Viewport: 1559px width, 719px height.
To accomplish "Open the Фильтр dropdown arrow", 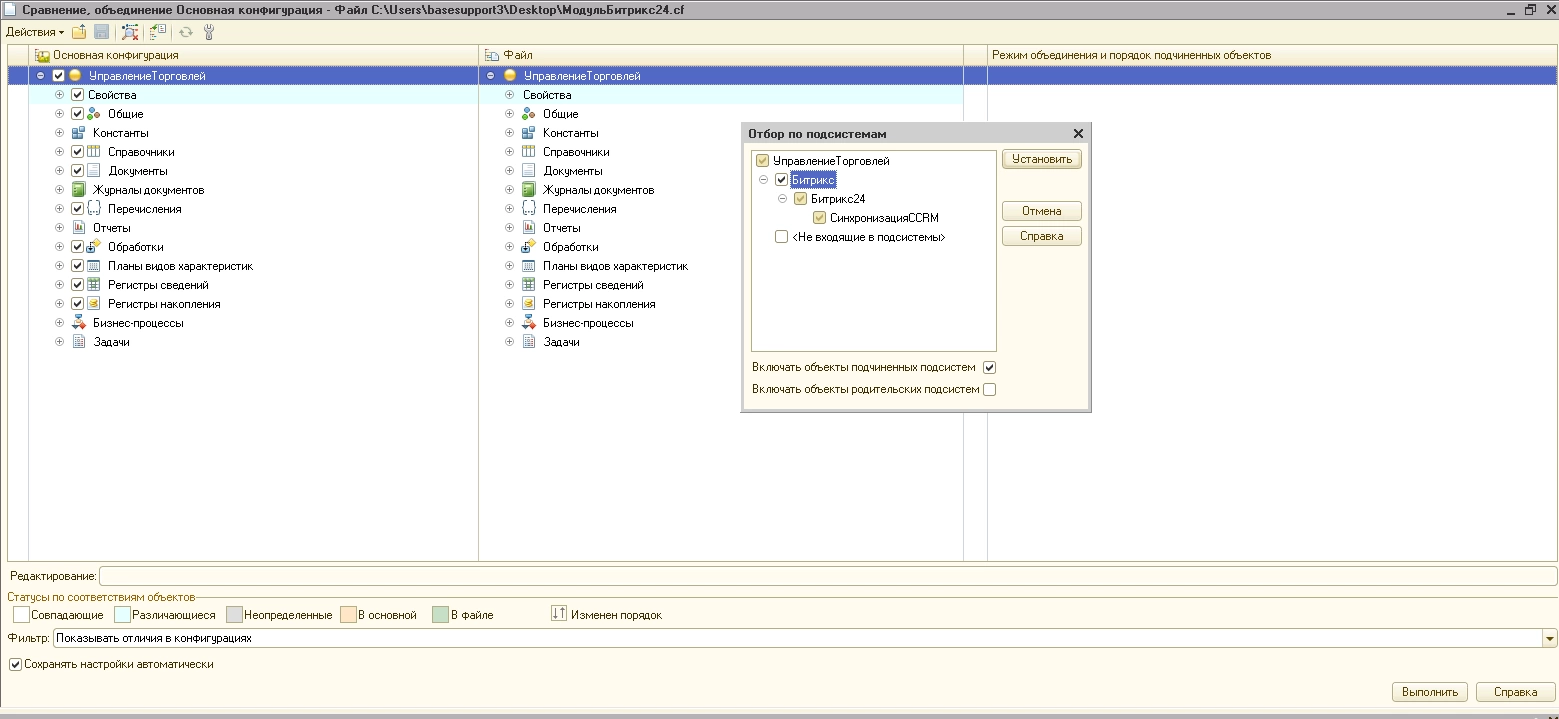I will pos(1550,638).
